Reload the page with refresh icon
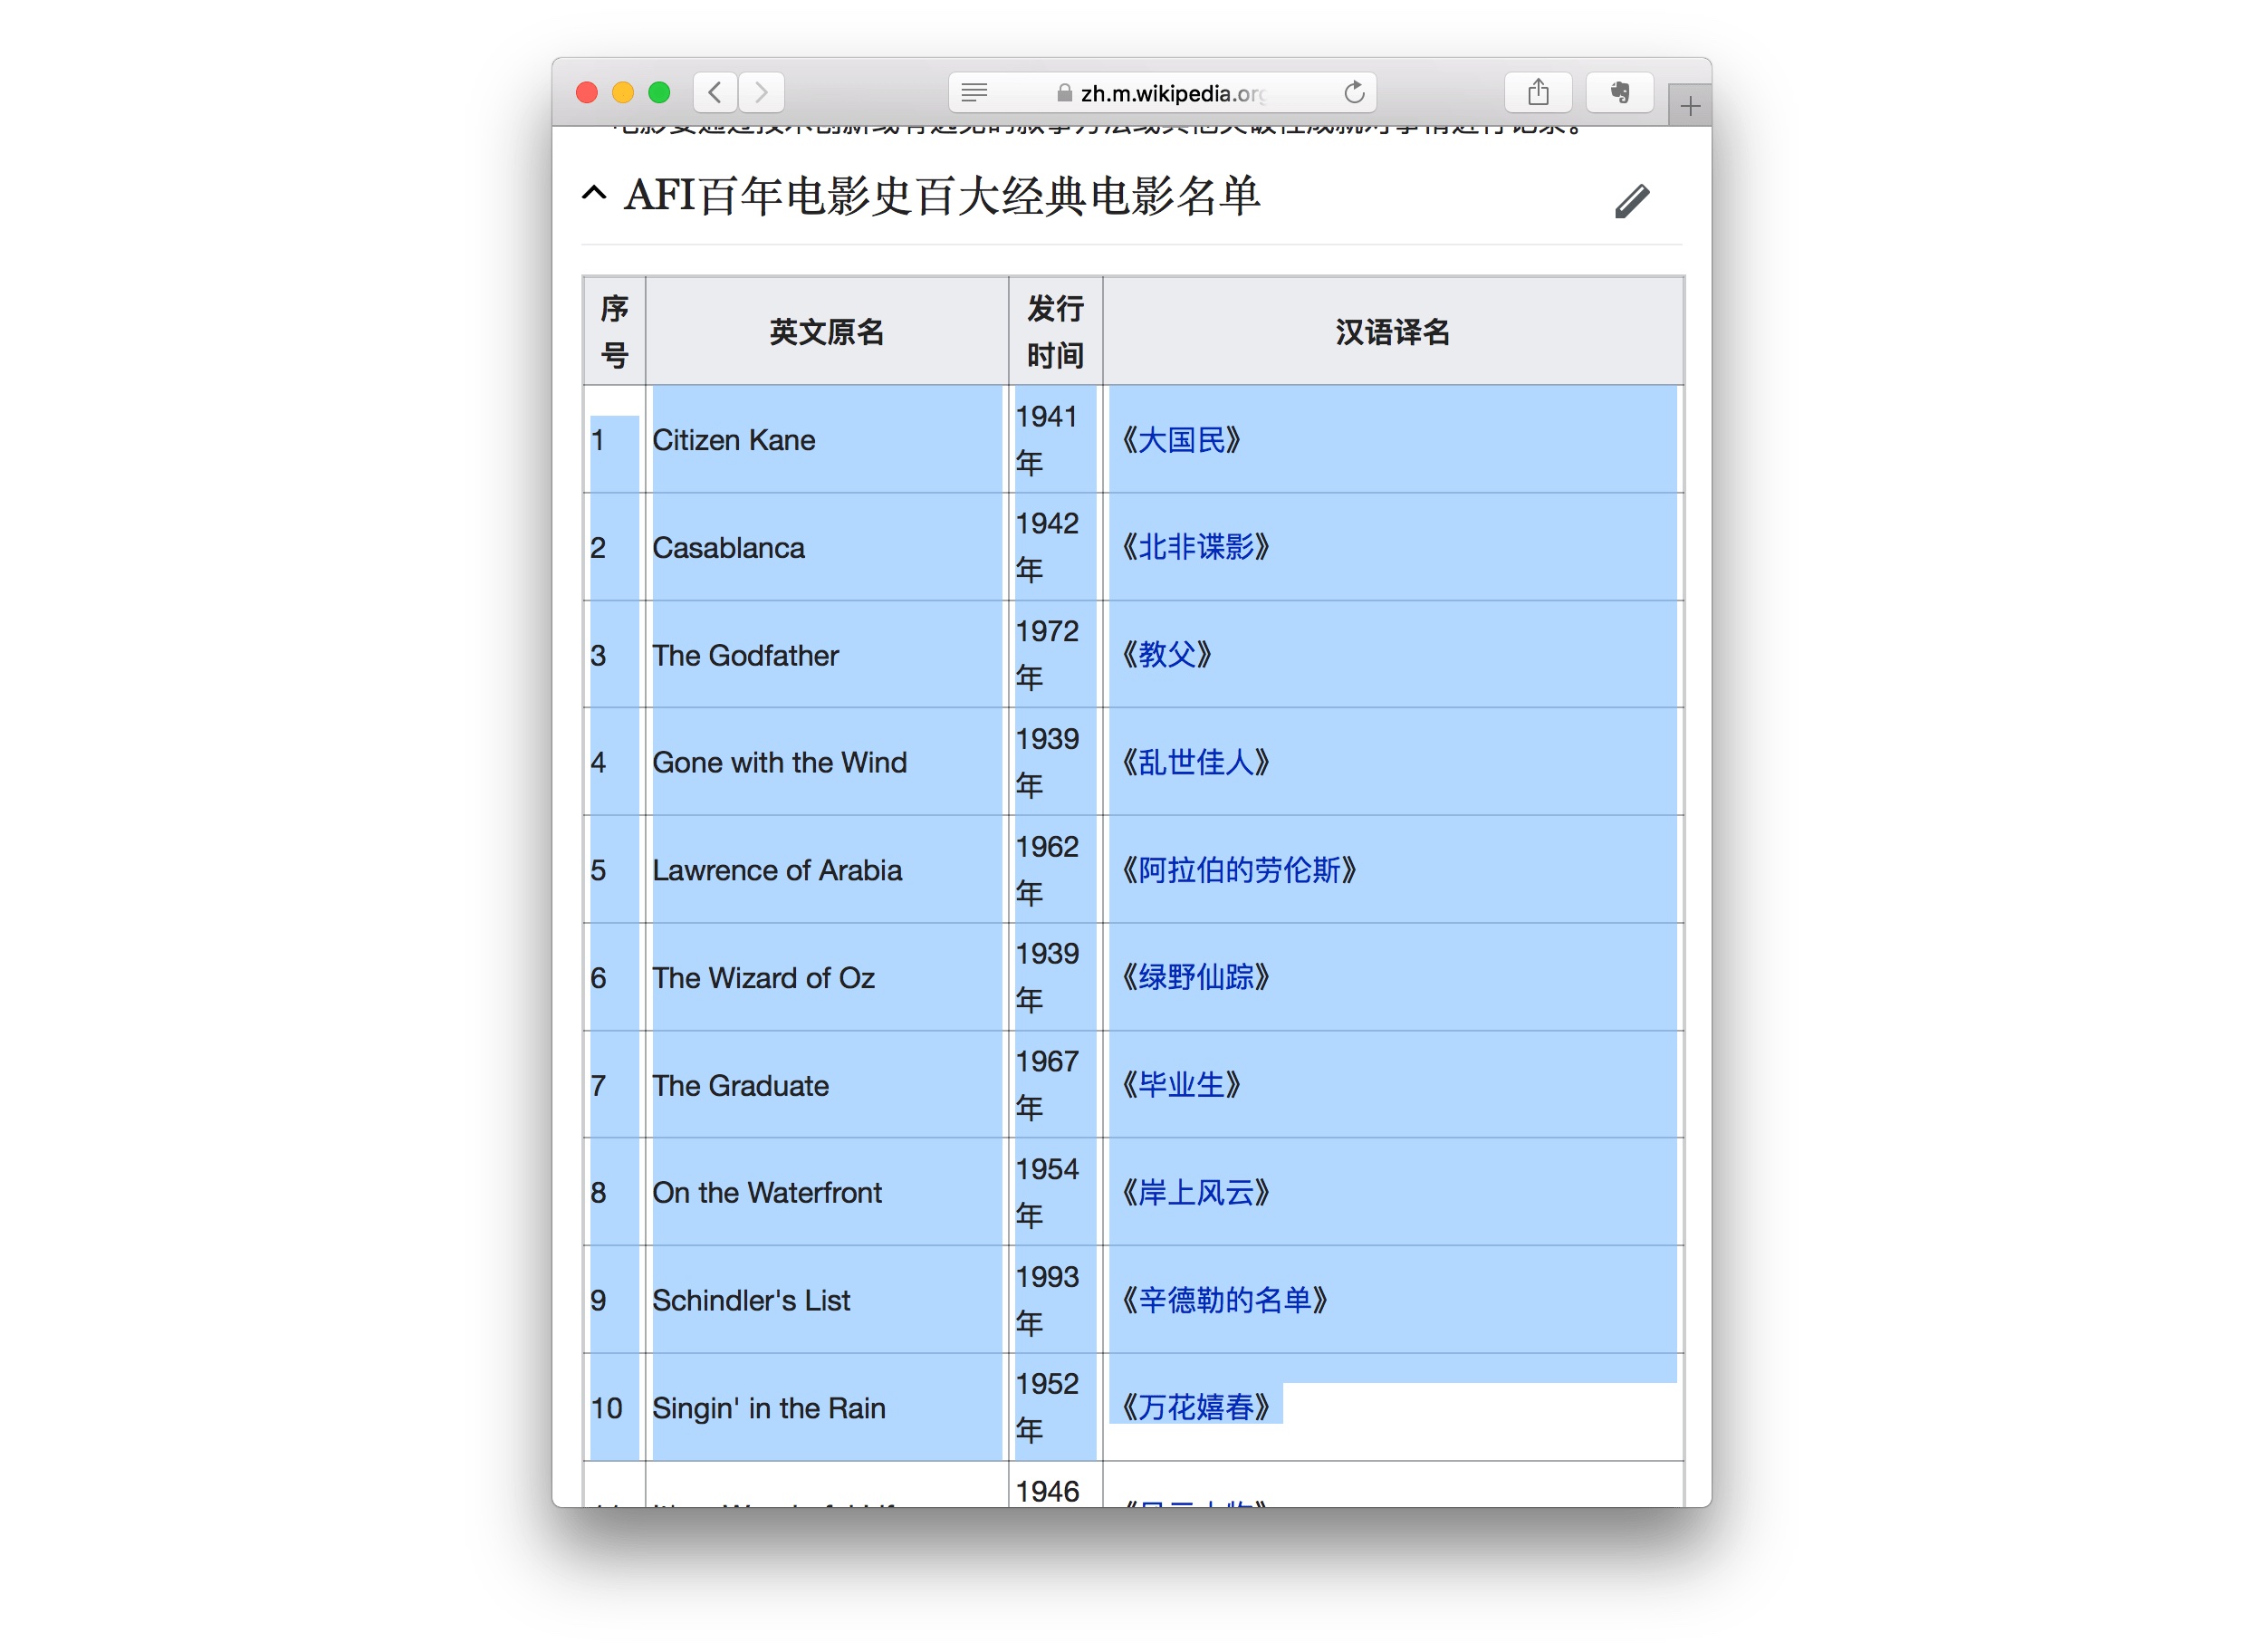Viewport: 2264px width, 1652px height. [x=1354, y=93]
